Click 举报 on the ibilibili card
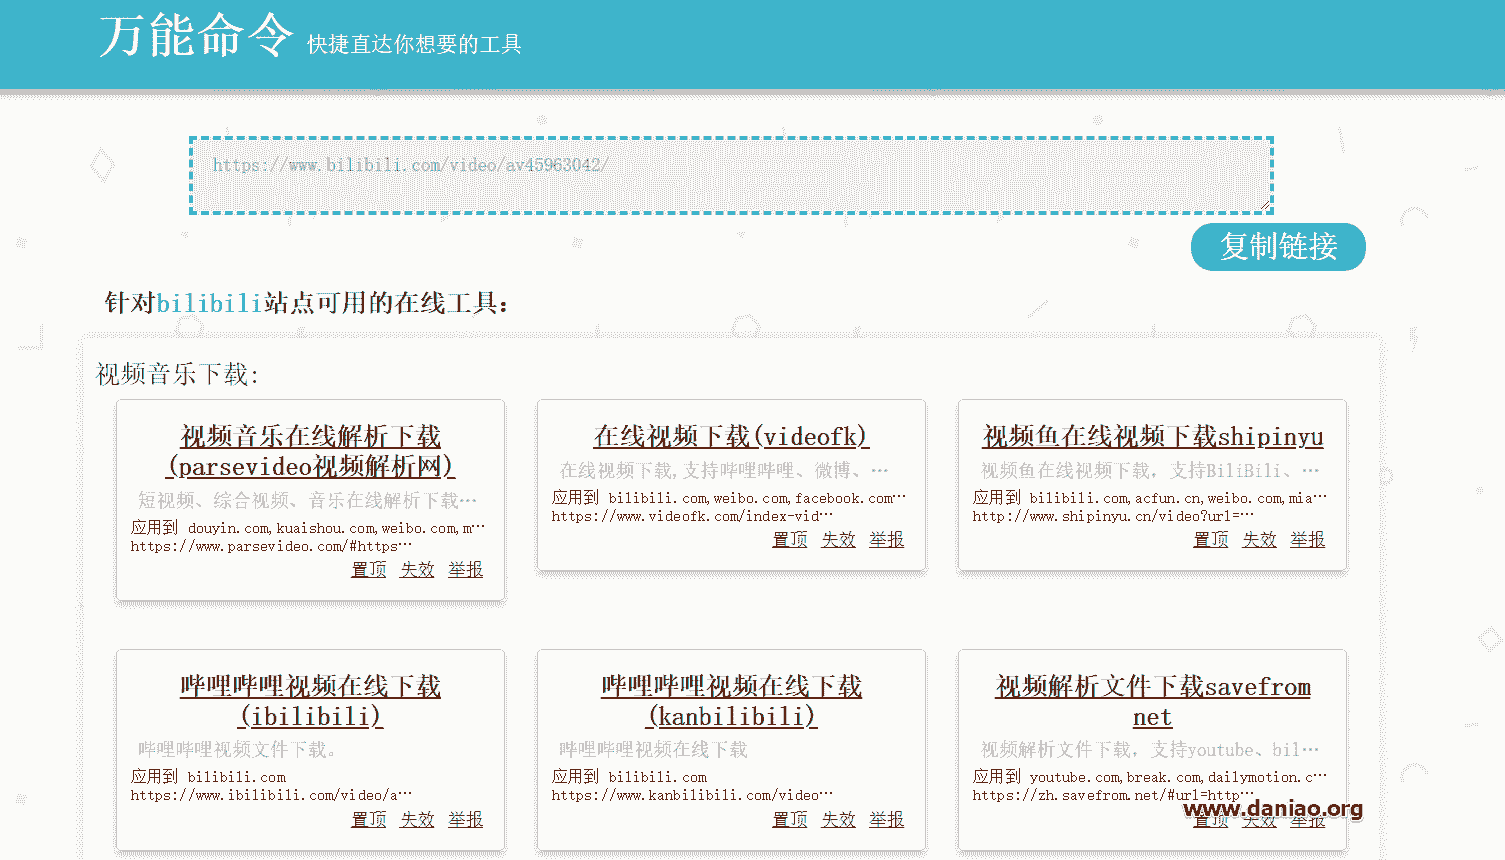 [466, 819]
